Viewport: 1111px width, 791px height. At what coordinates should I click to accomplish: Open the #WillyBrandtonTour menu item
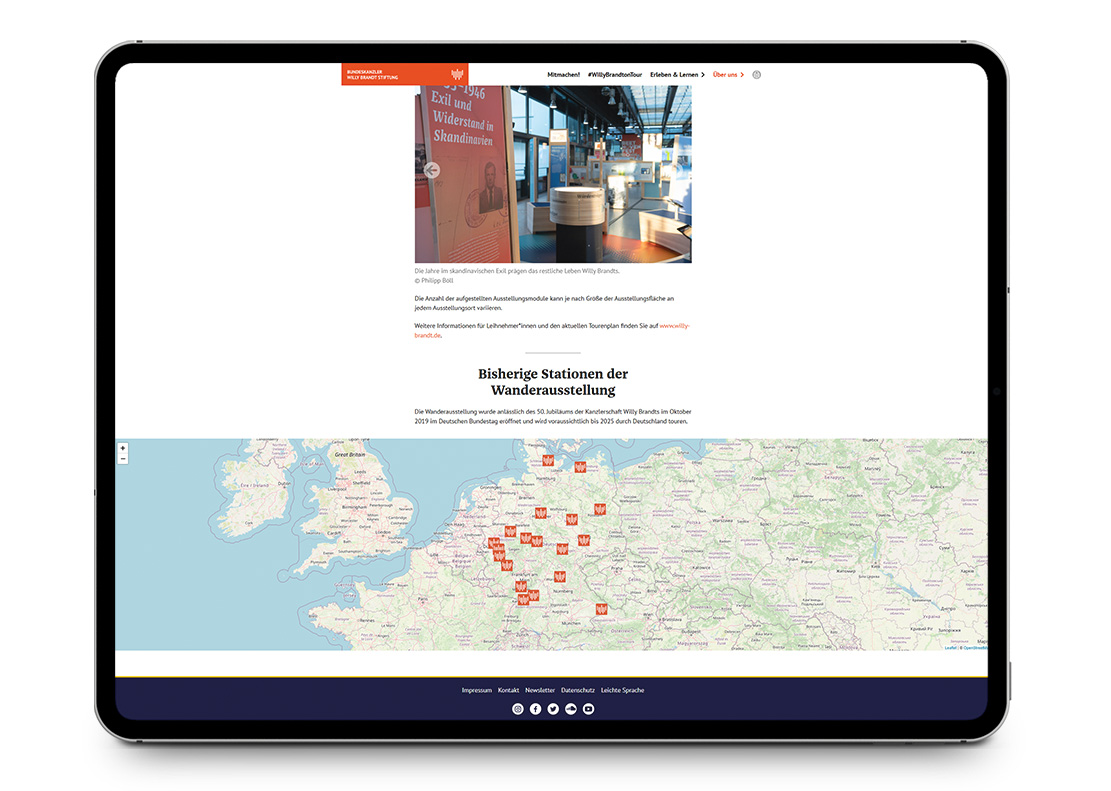(615, 75)
